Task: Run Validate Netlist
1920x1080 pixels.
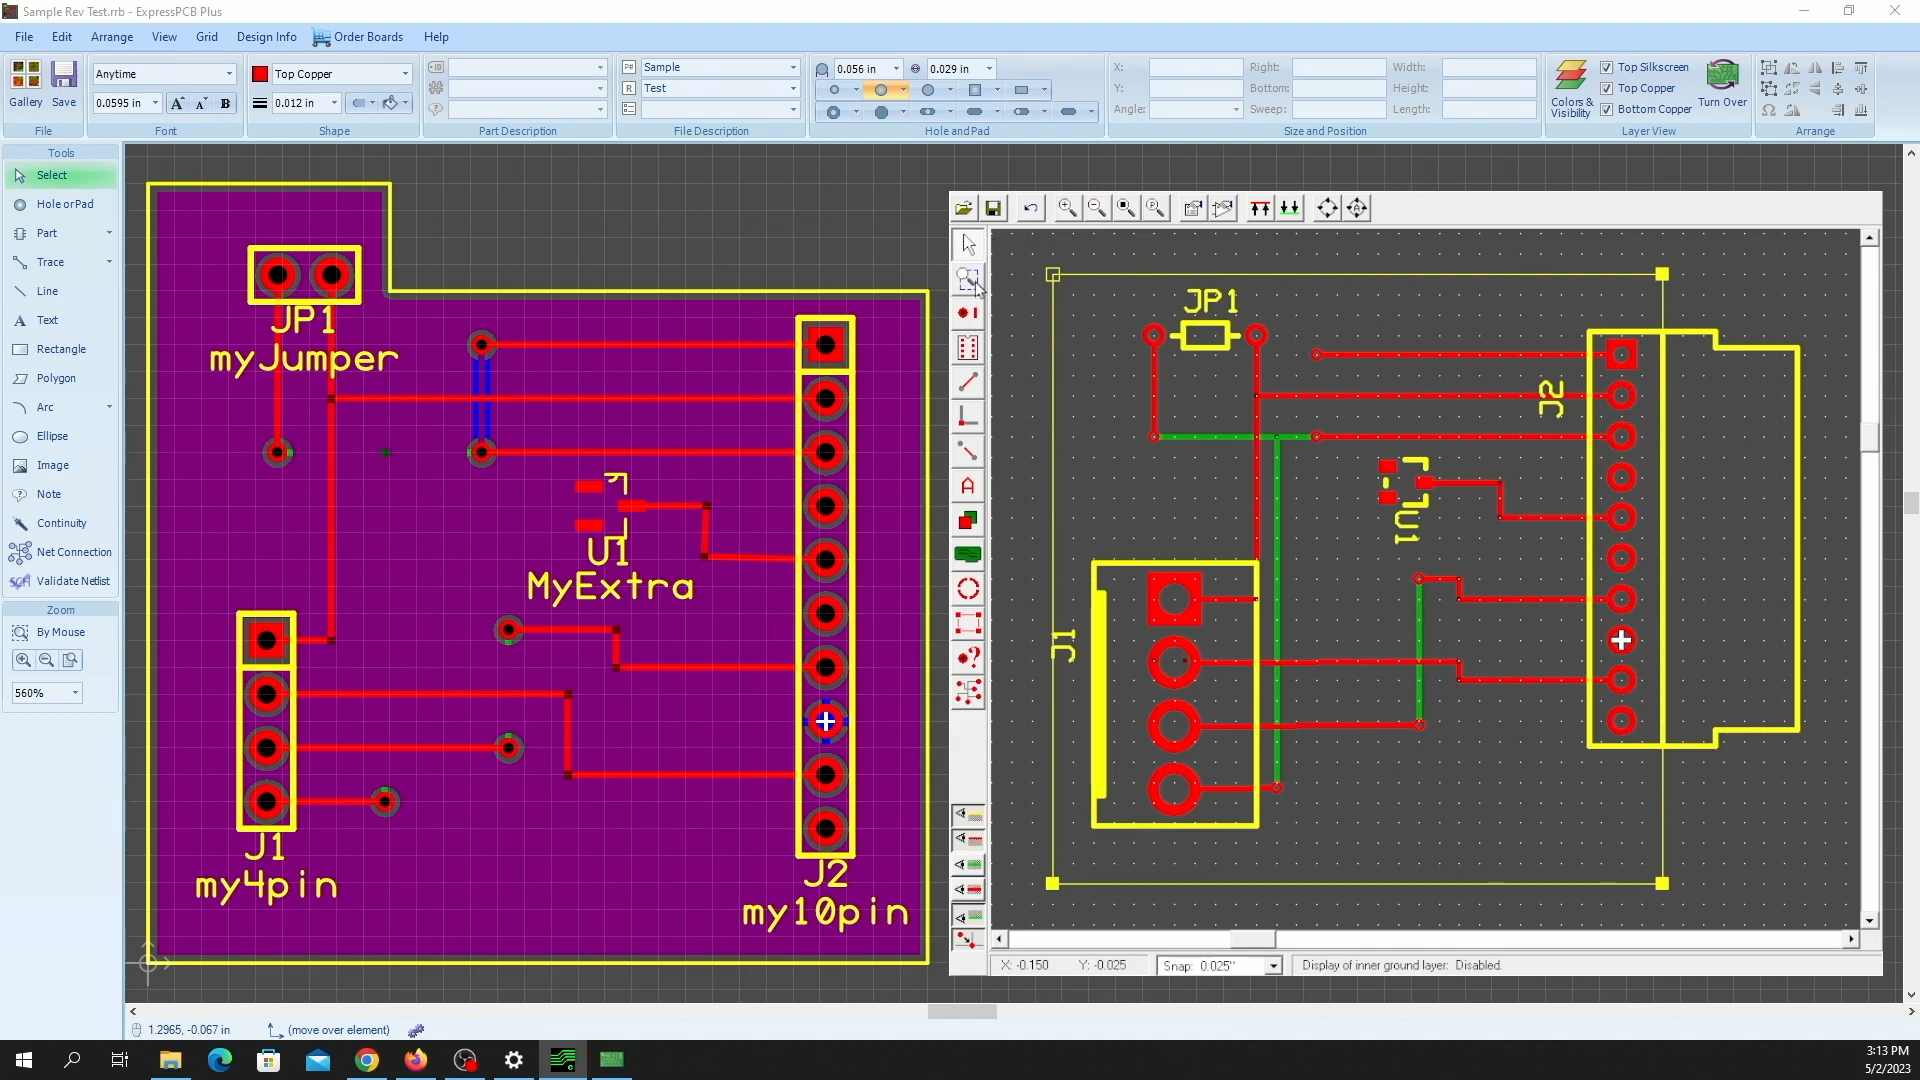Action: click(61, 581)
